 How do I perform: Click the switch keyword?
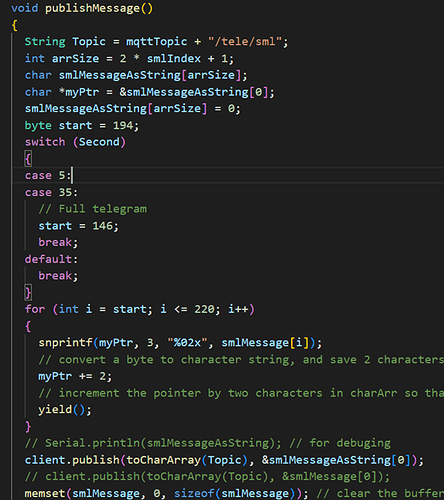pyautogui.click(x=45, y=142)
